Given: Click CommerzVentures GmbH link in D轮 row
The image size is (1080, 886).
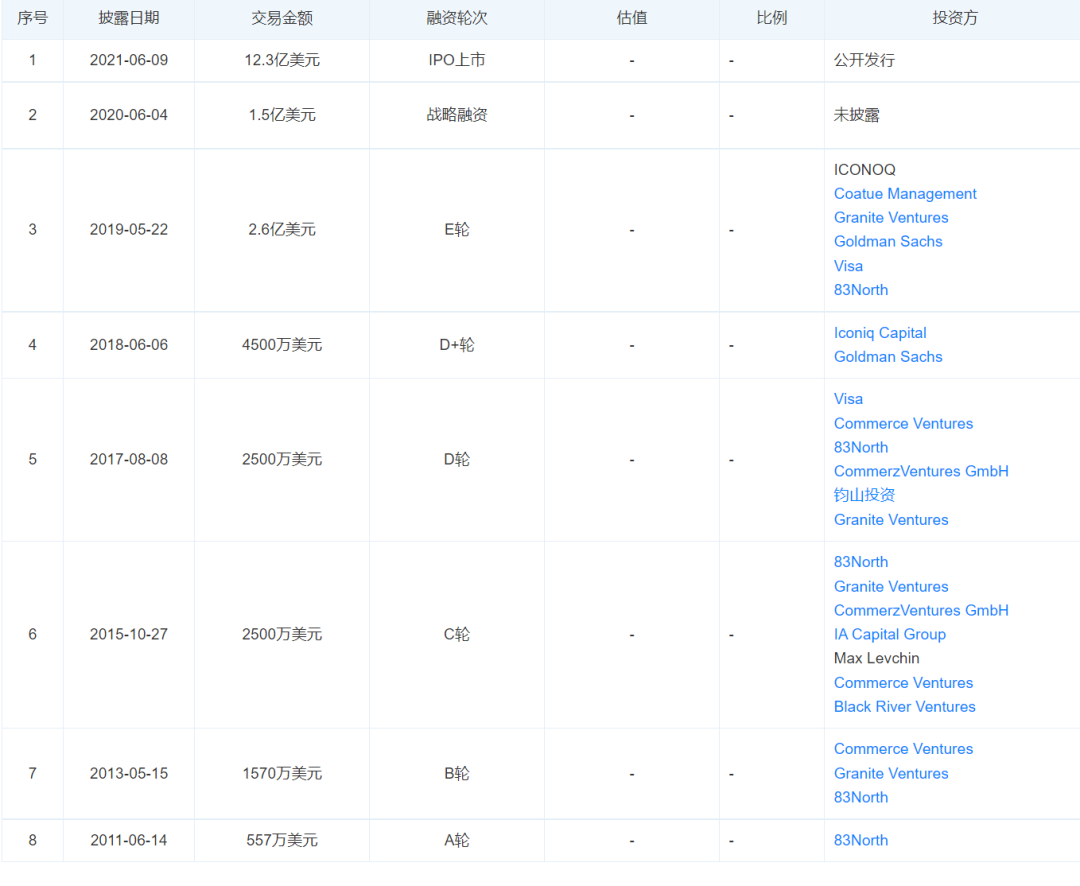Looking at the screenshot, I should (x=921, y=471).
